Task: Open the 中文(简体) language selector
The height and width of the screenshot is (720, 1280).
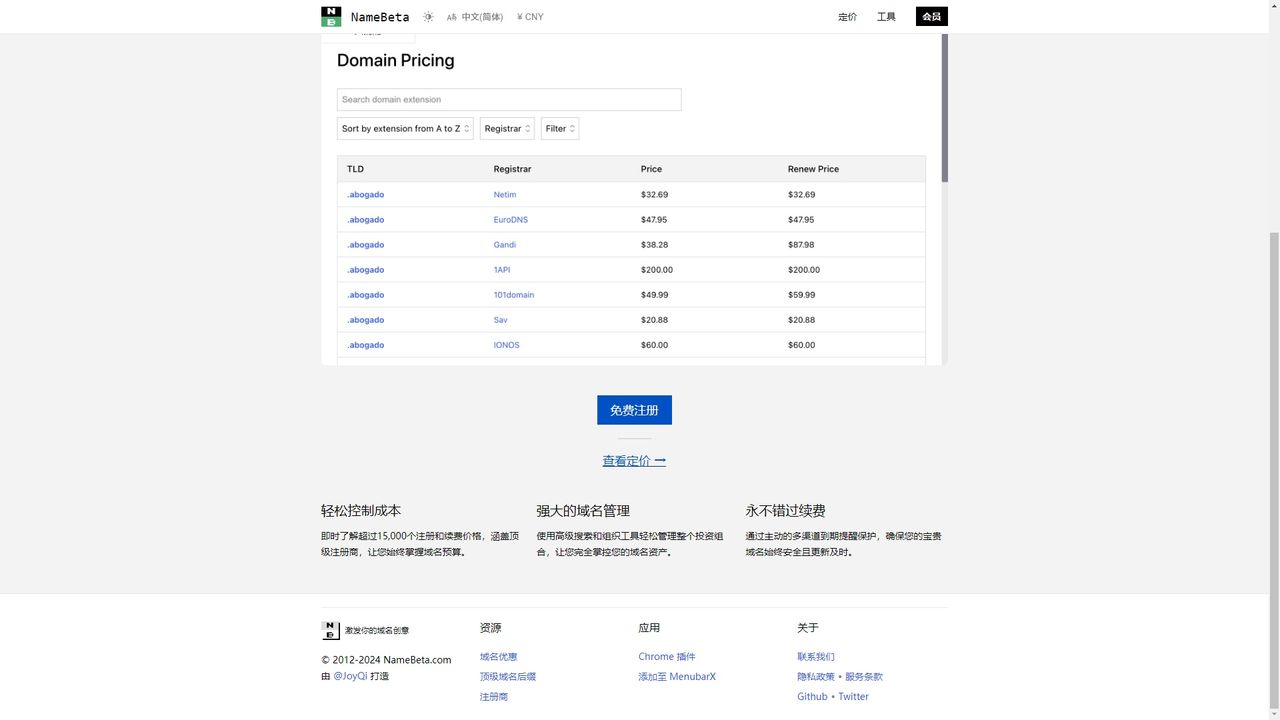Action: [x=475, y=17]
